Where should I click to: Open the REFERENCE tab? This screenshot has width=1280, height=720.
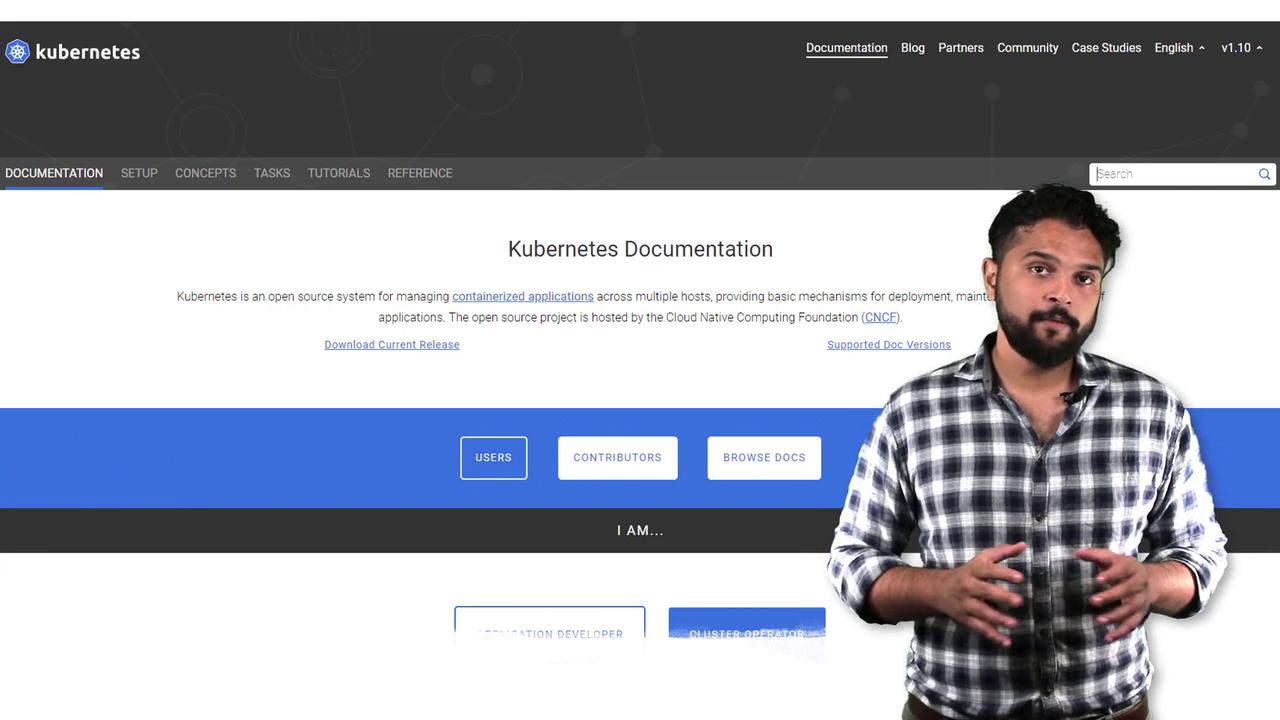[x=420, y=173]
